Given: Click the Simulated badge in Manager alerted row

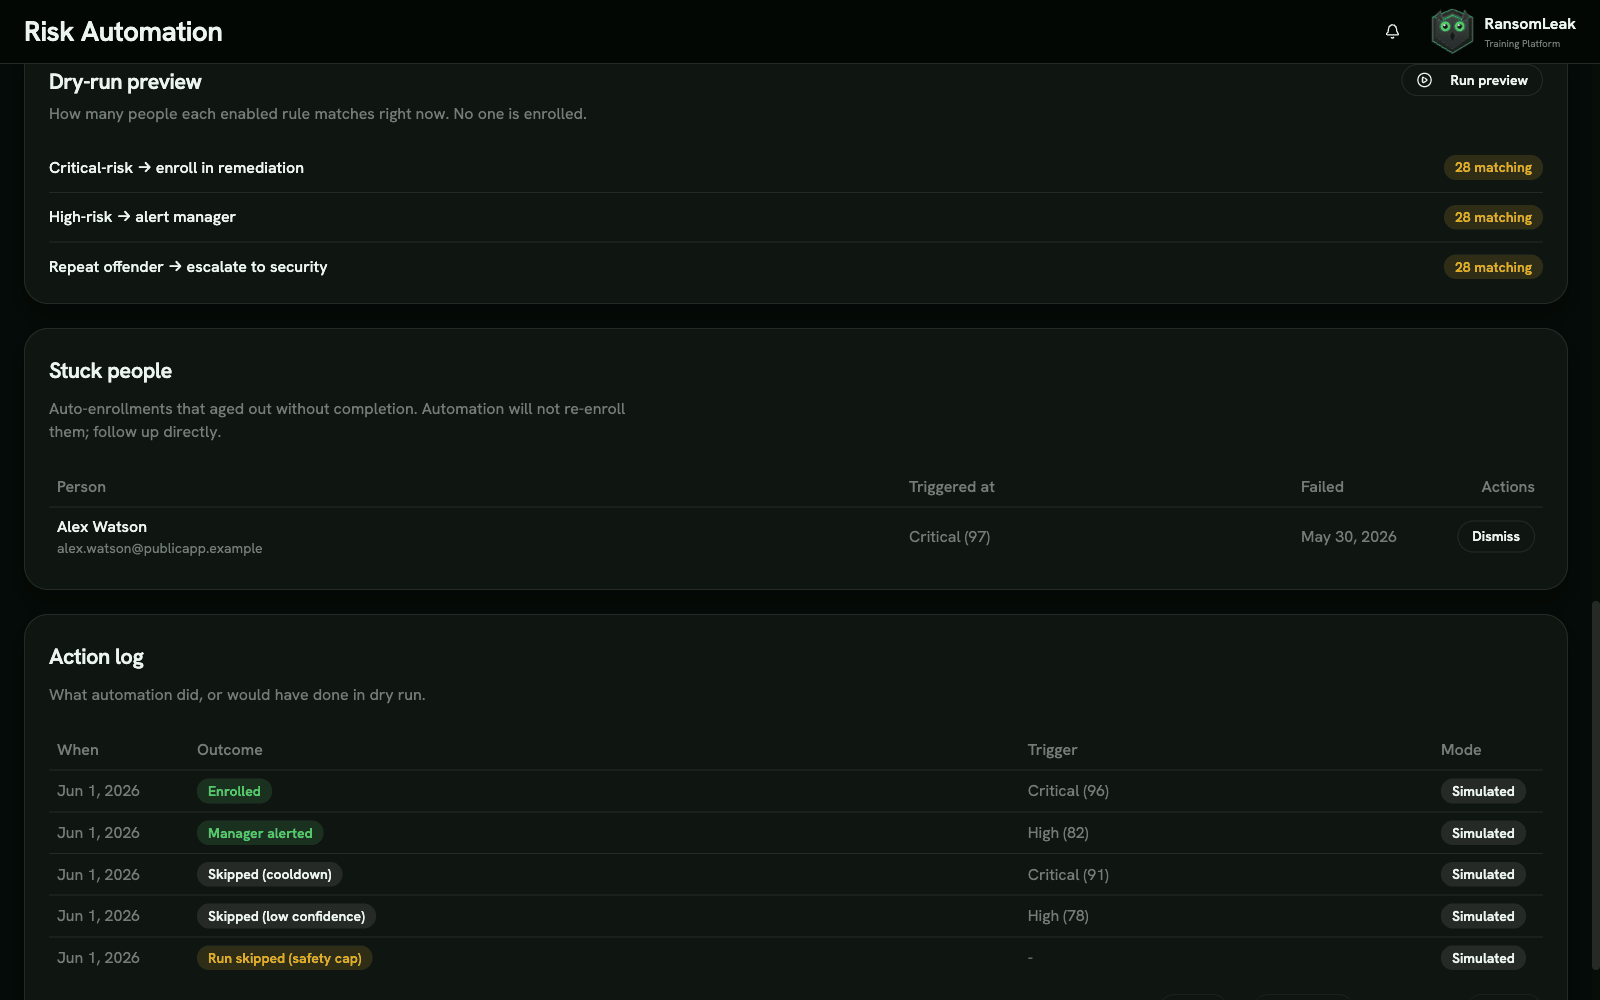Looking at the screenshot, I should click(x=1483, y=833).
